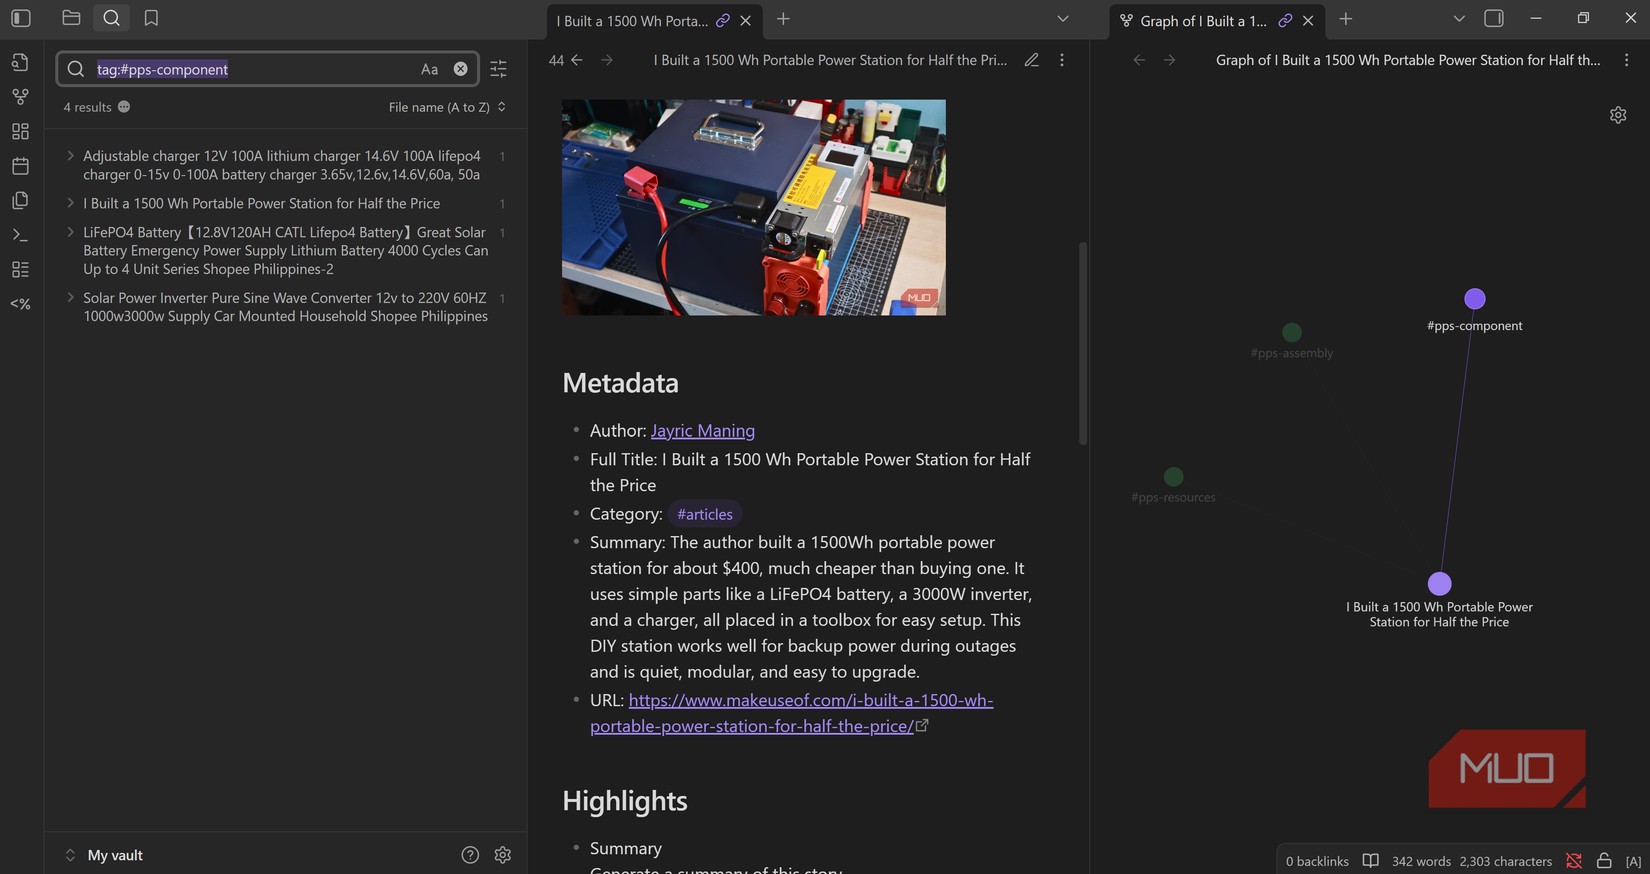Open graph settings gear icon
The height and width of the screenshot is (874, 1650).
pos(1618,115)
